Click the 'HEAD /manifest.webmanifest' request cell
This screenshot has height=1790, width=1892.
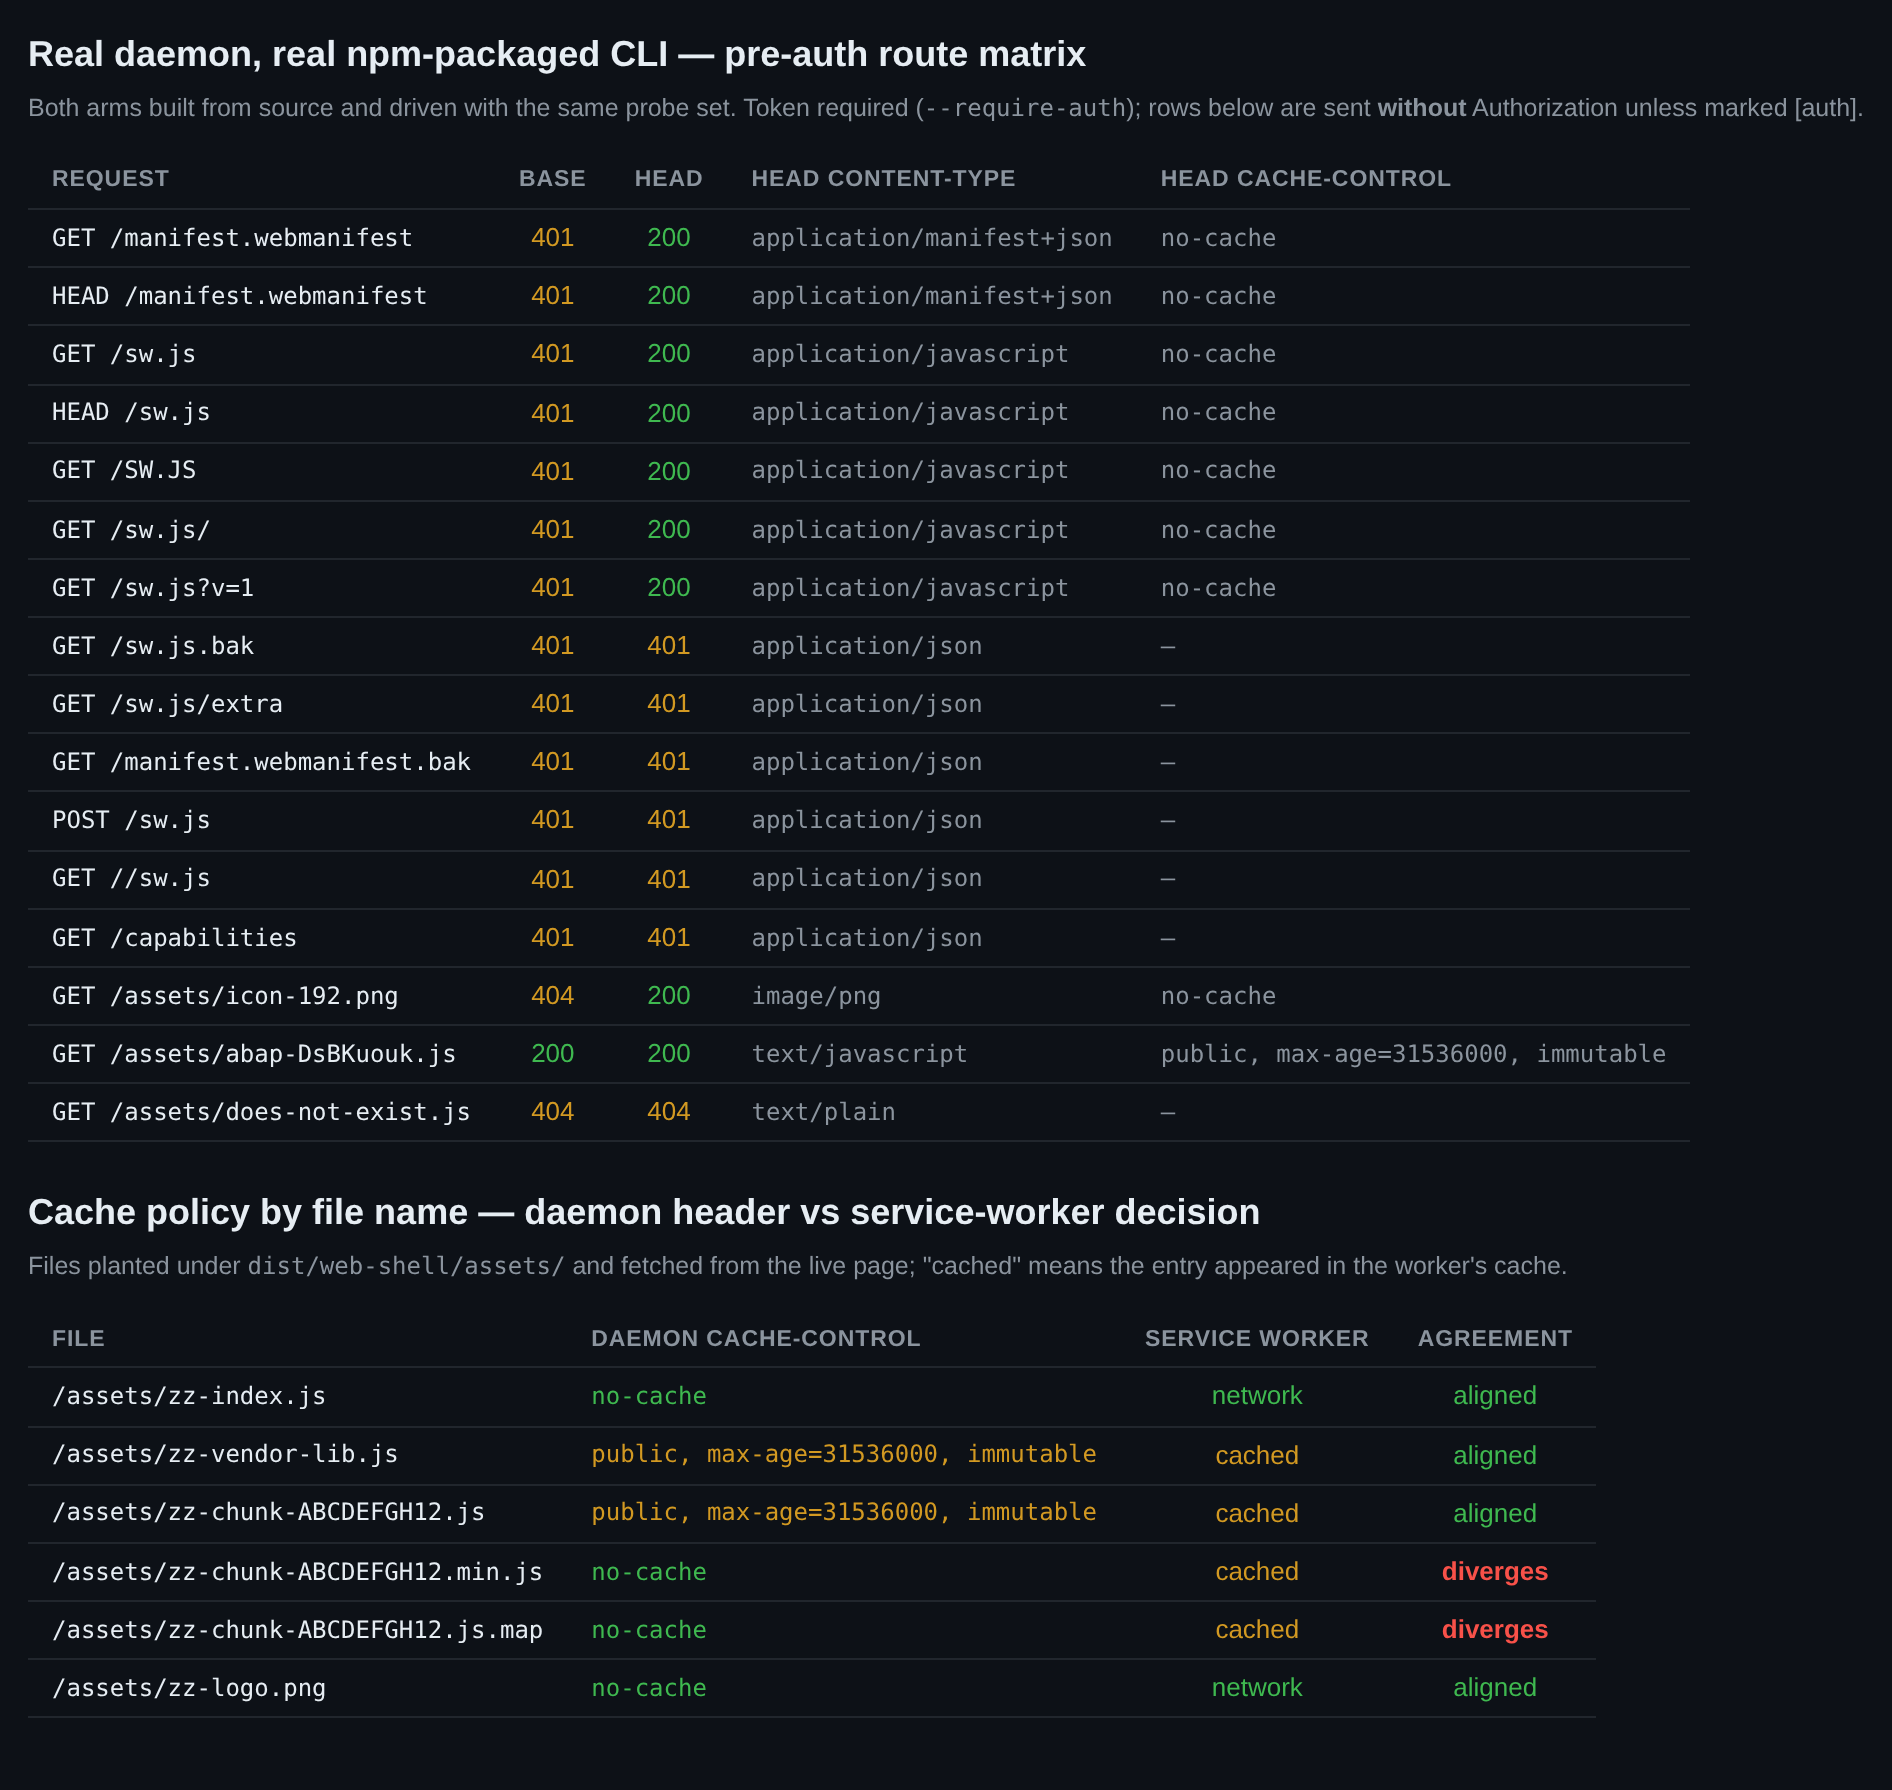[239, 296]
